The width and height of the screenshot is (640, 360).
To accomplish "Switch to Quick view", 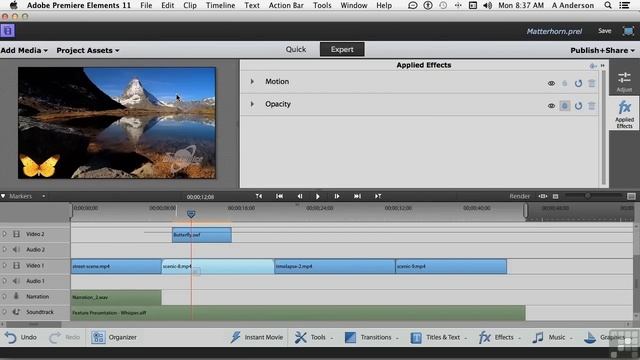I will [x=296, y=49].
